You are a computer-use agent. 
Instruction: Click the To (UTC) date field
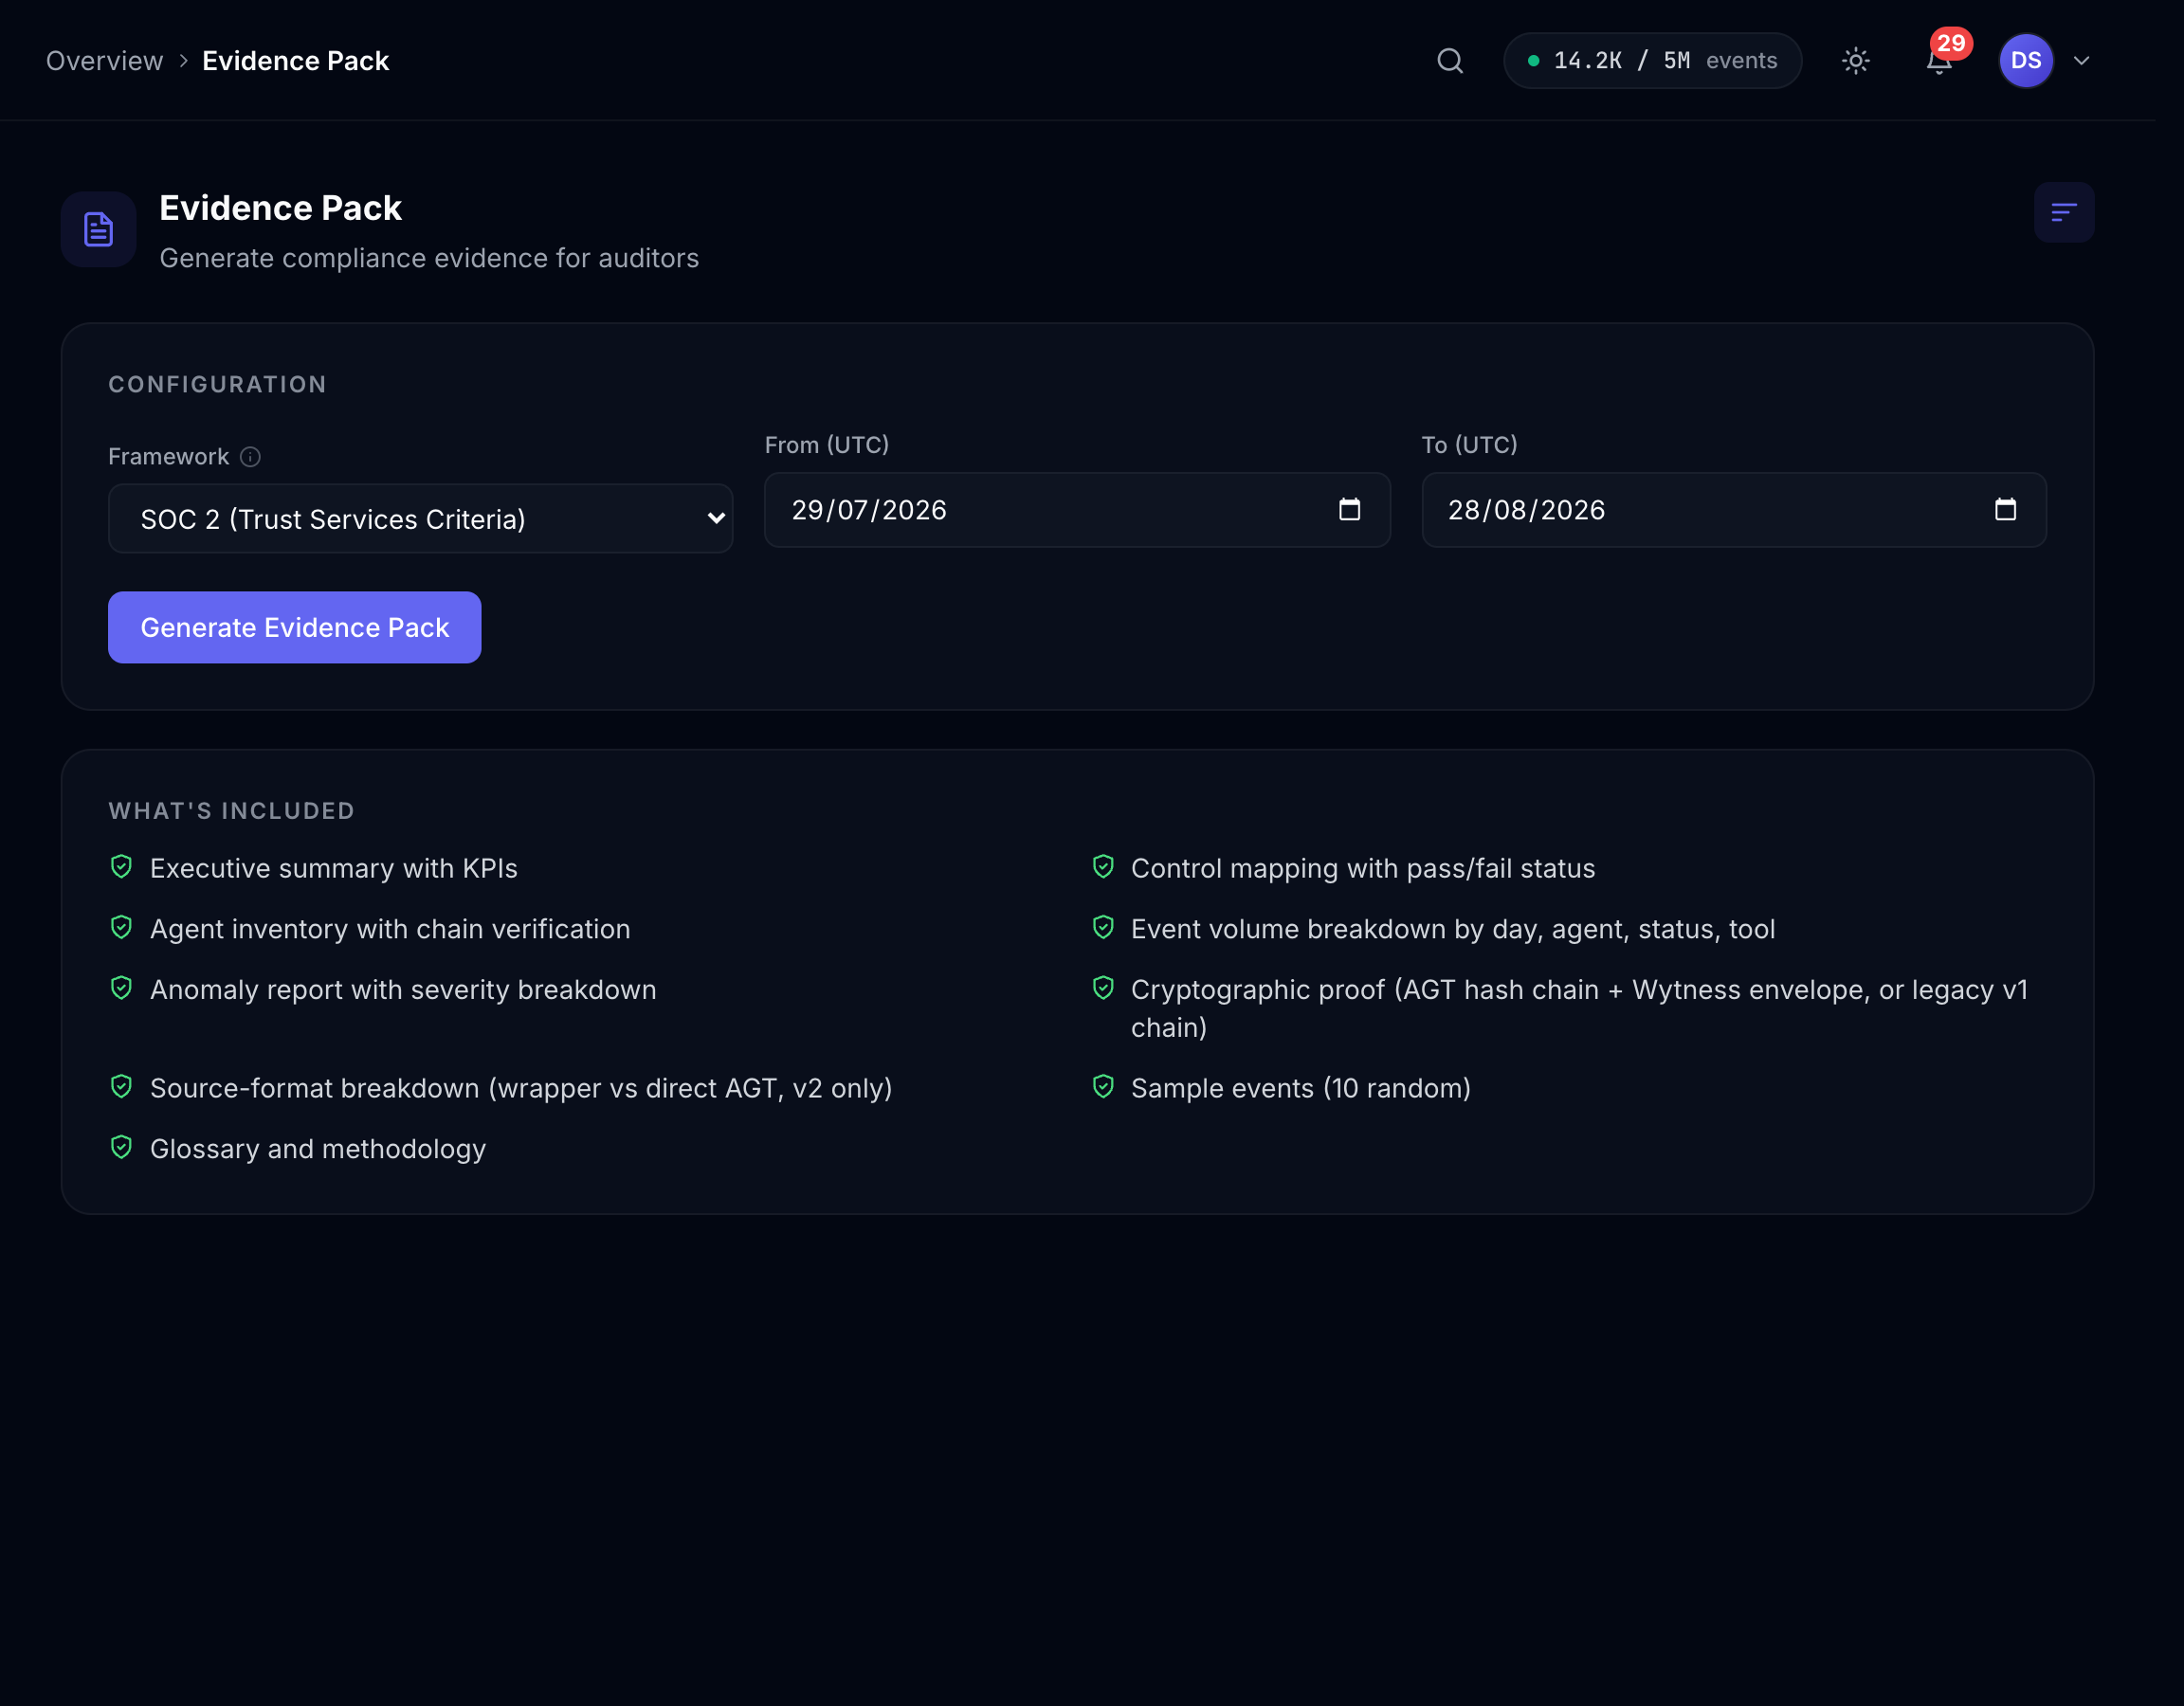[1734, 510]
